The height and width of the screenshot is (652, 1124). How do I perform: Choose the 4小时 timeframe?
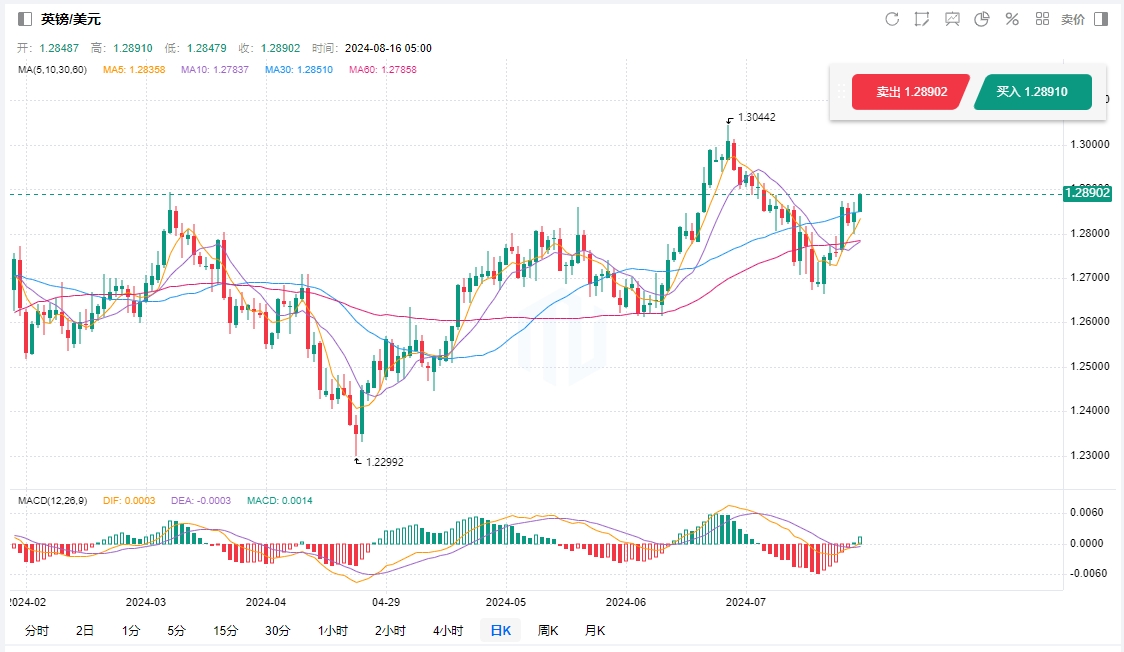pos(447,630)
